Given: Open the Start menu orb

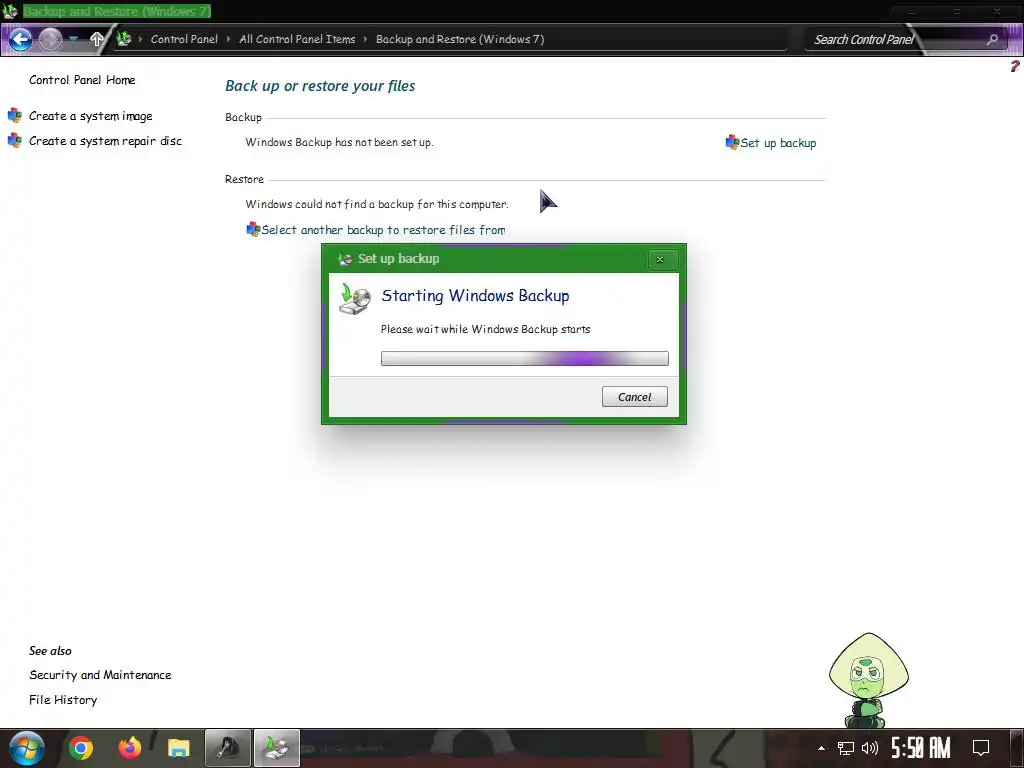Looking at the screenshot, I should coord(26,748).
